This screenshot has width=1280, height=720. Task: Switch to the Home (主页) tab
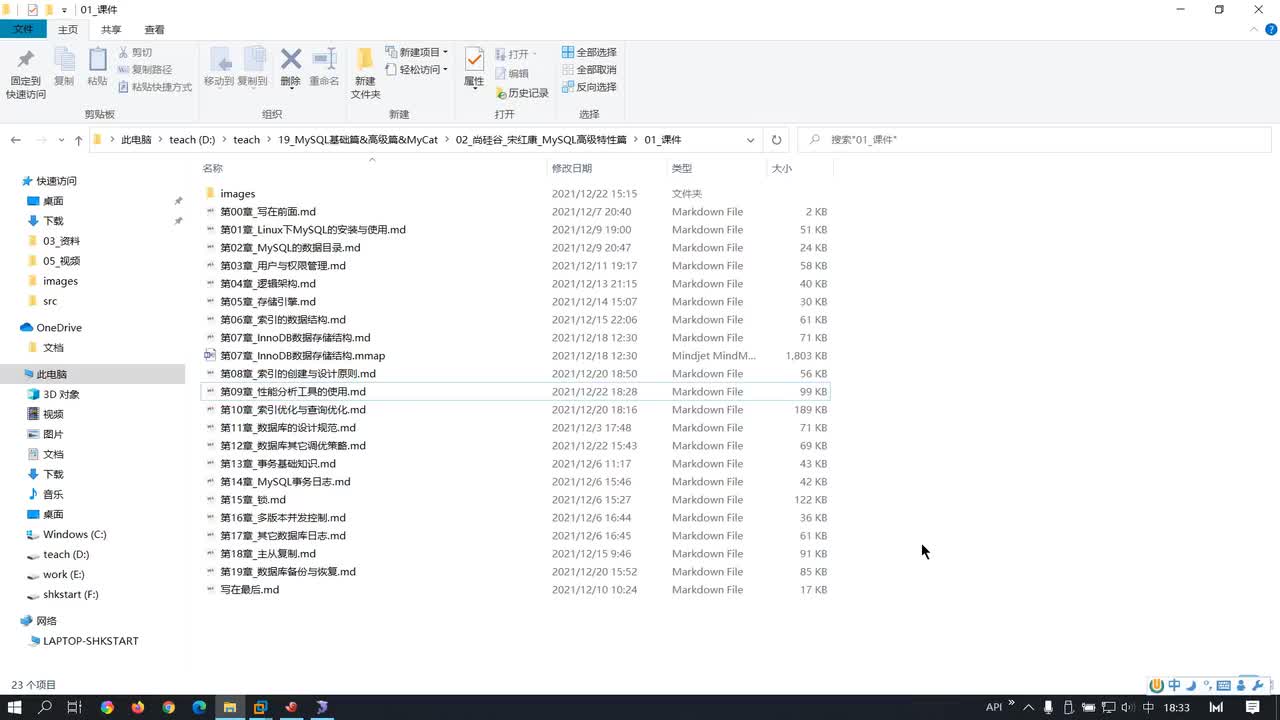[x=68, y=30]
